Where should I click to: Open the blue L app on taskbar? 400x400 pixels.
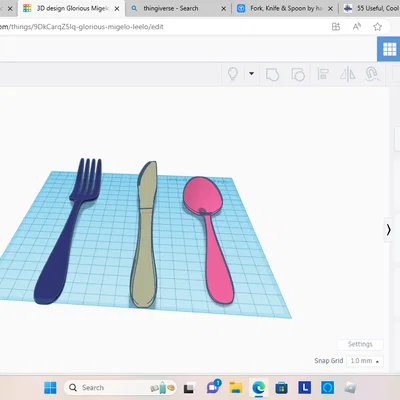click(305, 387)
